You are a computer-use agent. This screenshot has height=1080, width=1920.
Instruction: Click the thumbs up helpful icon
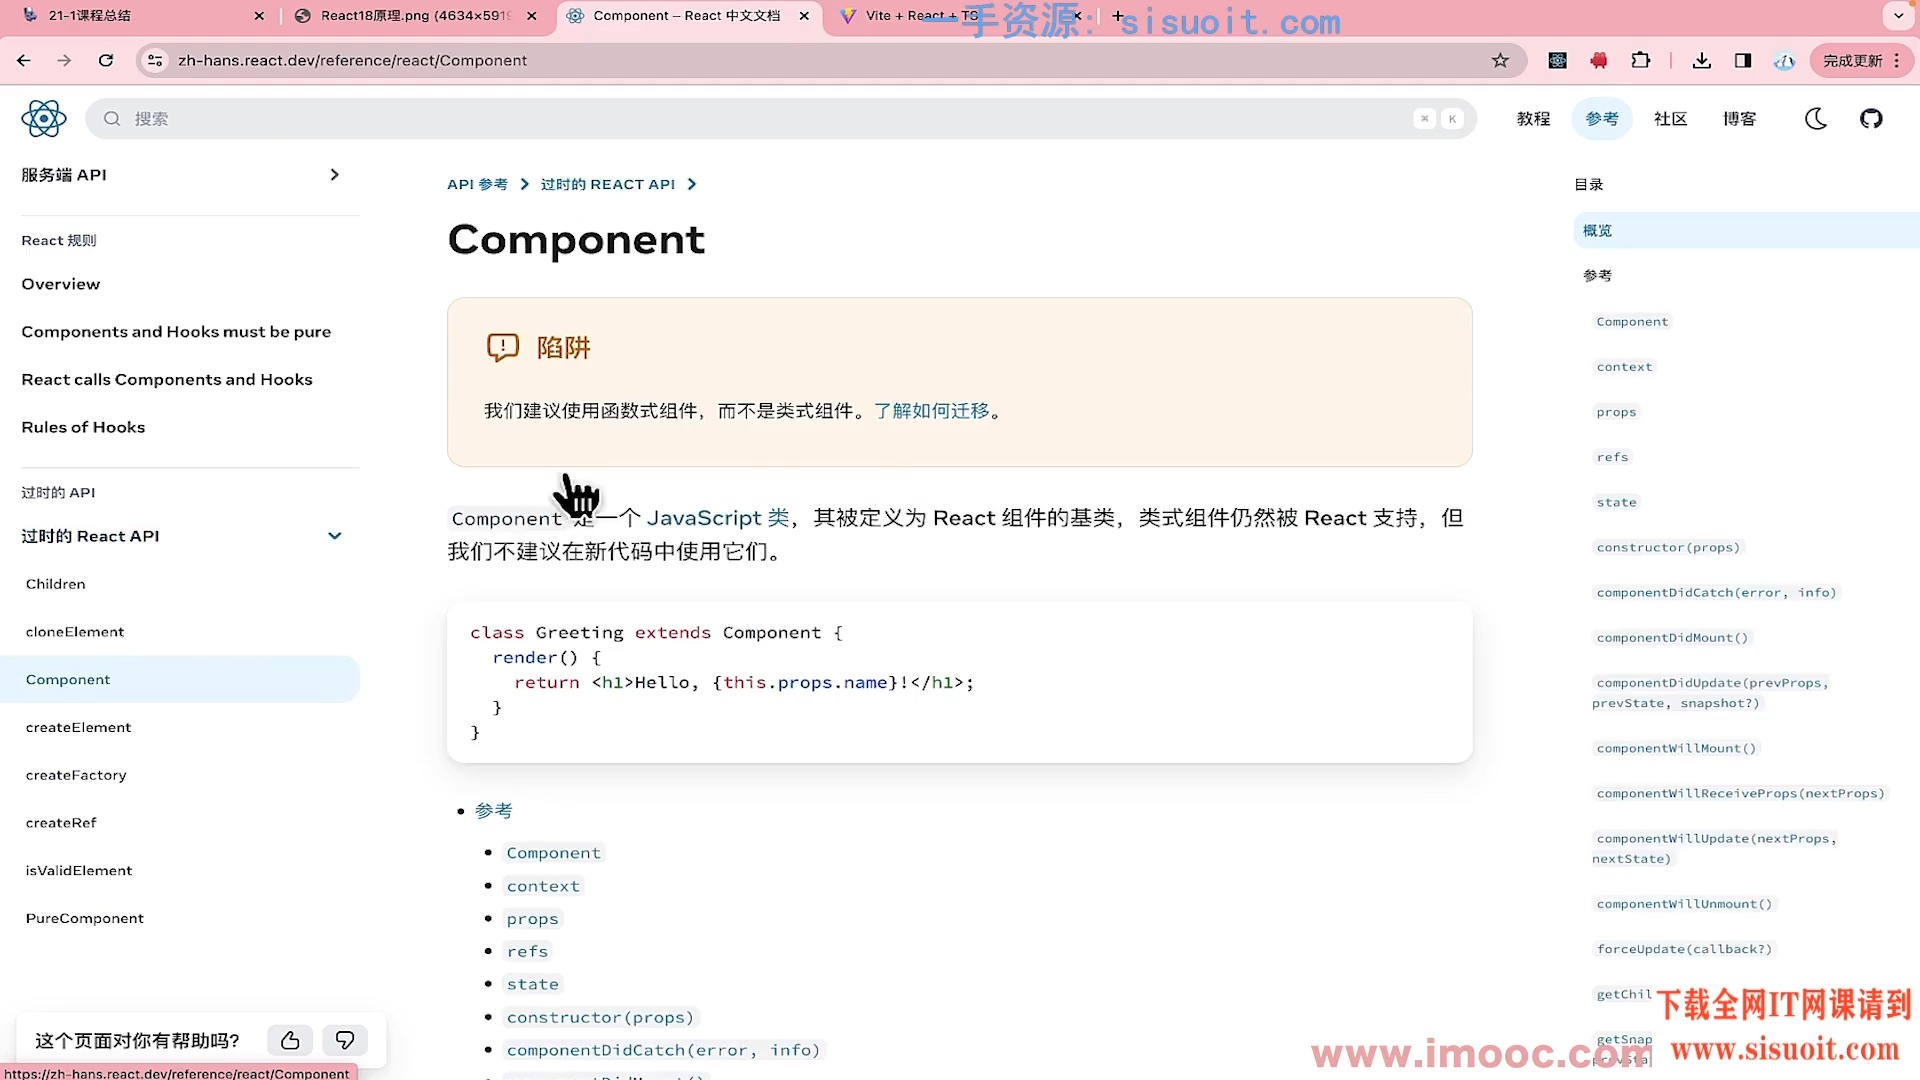tap(289, 1040)
